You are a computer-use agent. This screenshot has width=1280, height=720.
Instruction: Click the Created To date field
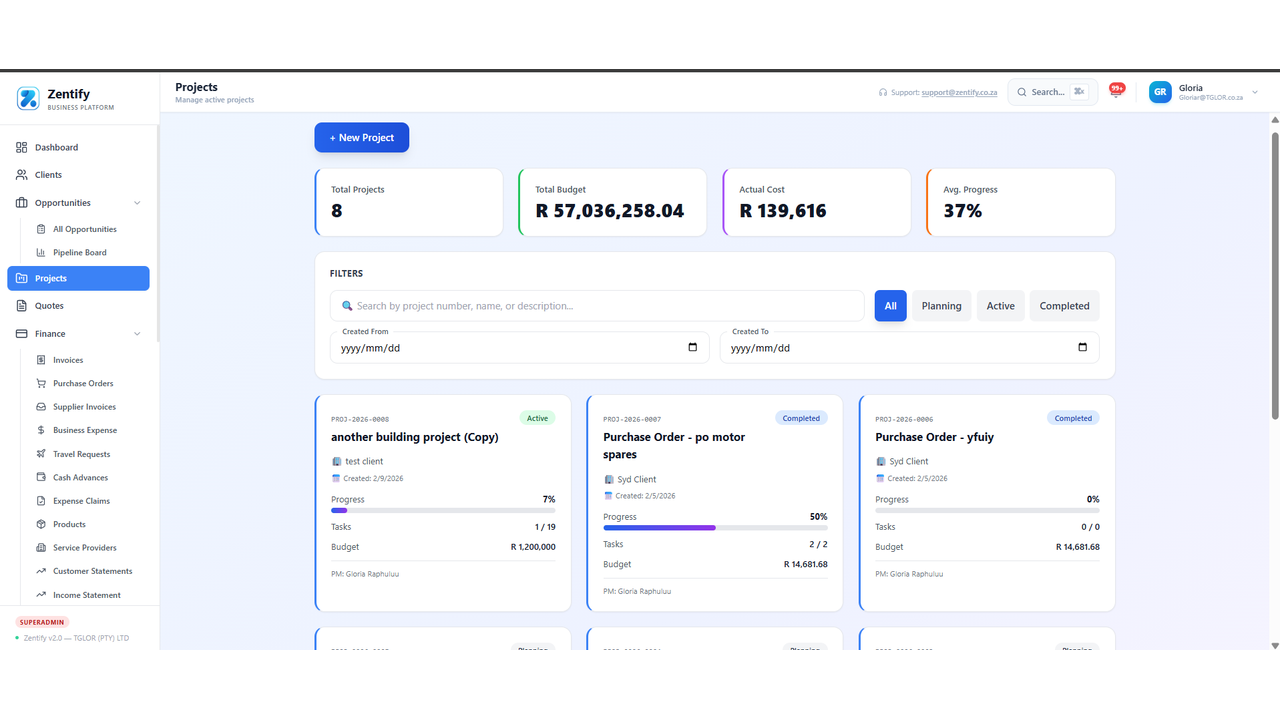(x=909, y=348)
